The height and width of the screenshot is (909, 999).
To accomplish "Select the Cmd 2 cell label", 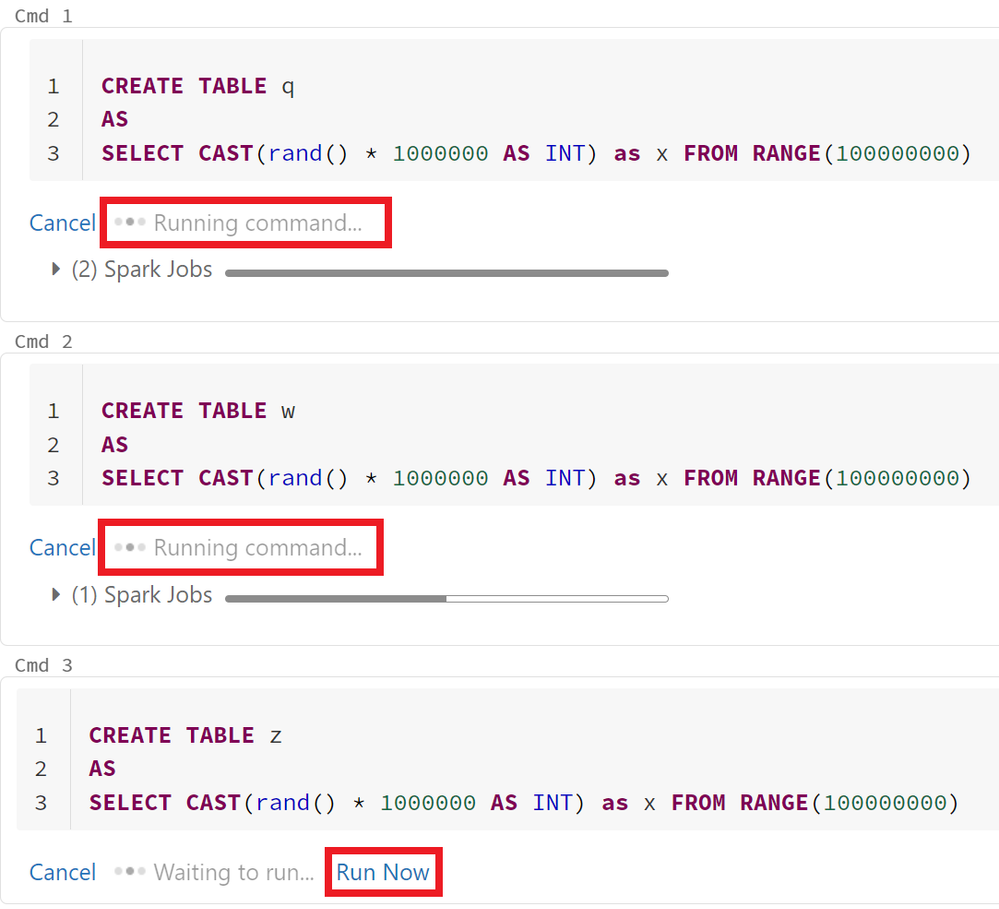I will [43, 341].
